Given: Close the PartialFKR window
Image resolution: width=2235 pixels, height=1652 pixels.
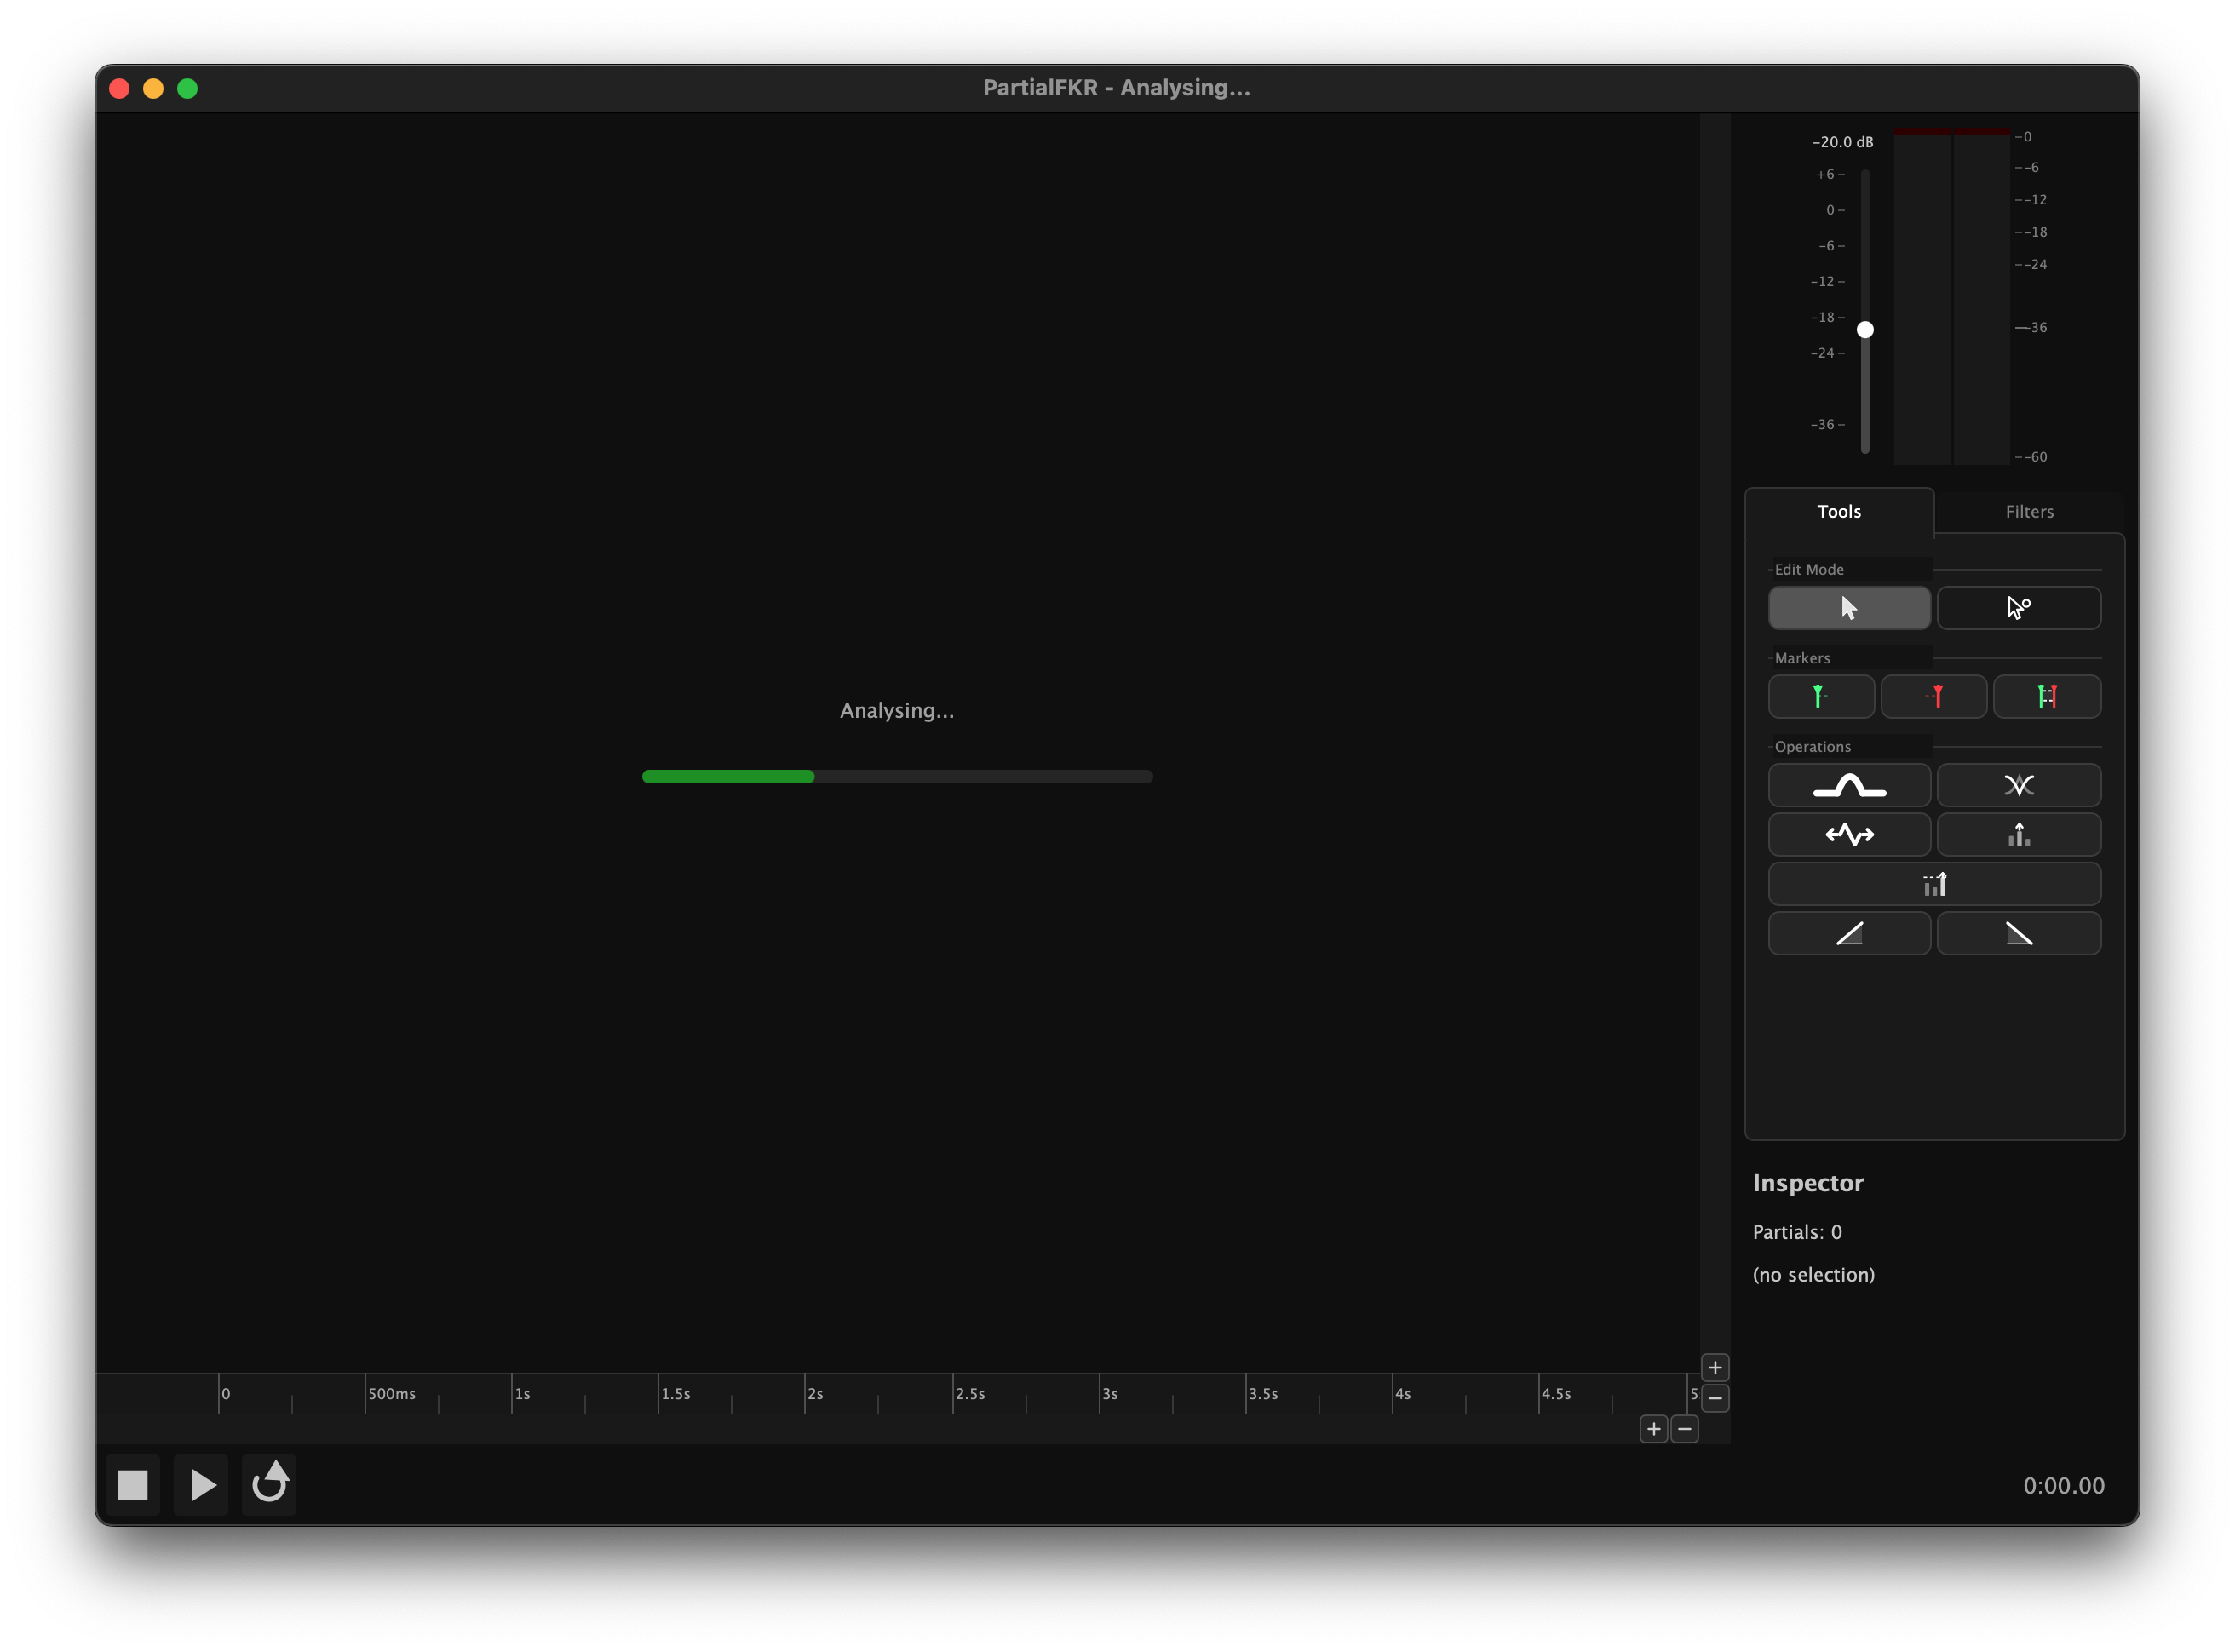Looking at the screenshot, I should tap(119, 88).
